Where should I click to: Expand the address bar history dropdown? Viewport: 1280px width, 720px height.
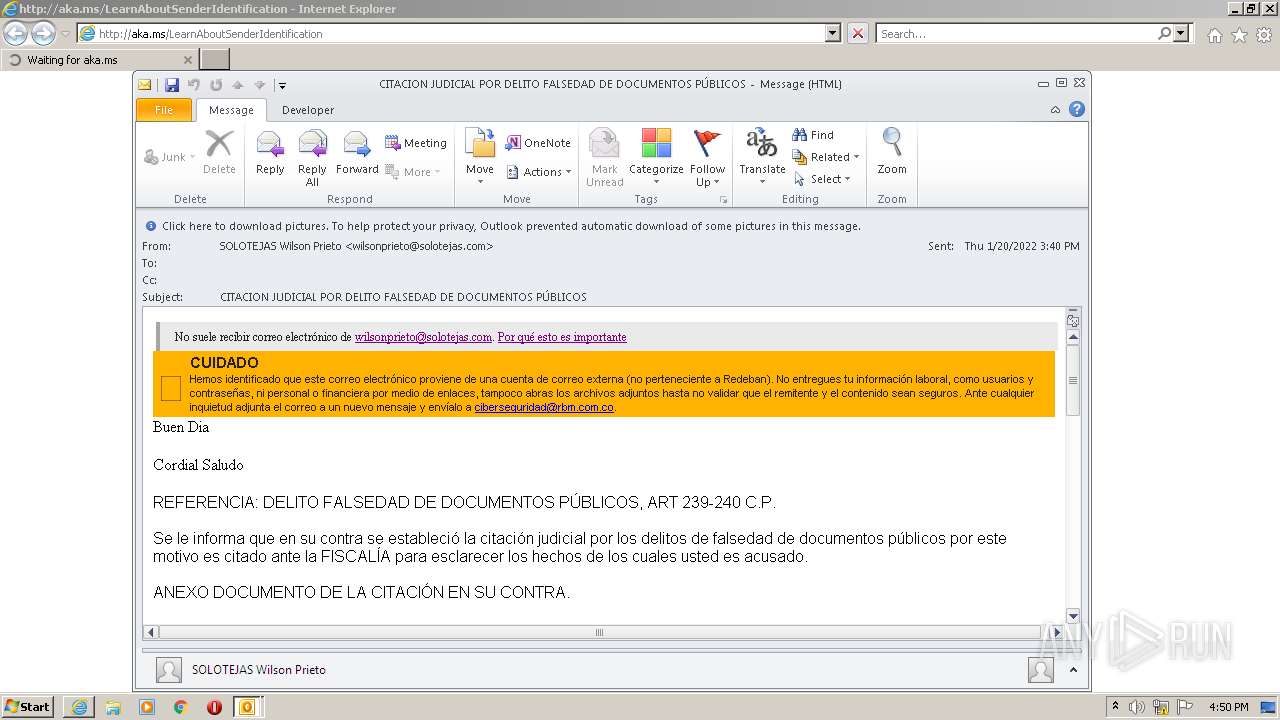[x=833, y=34]
